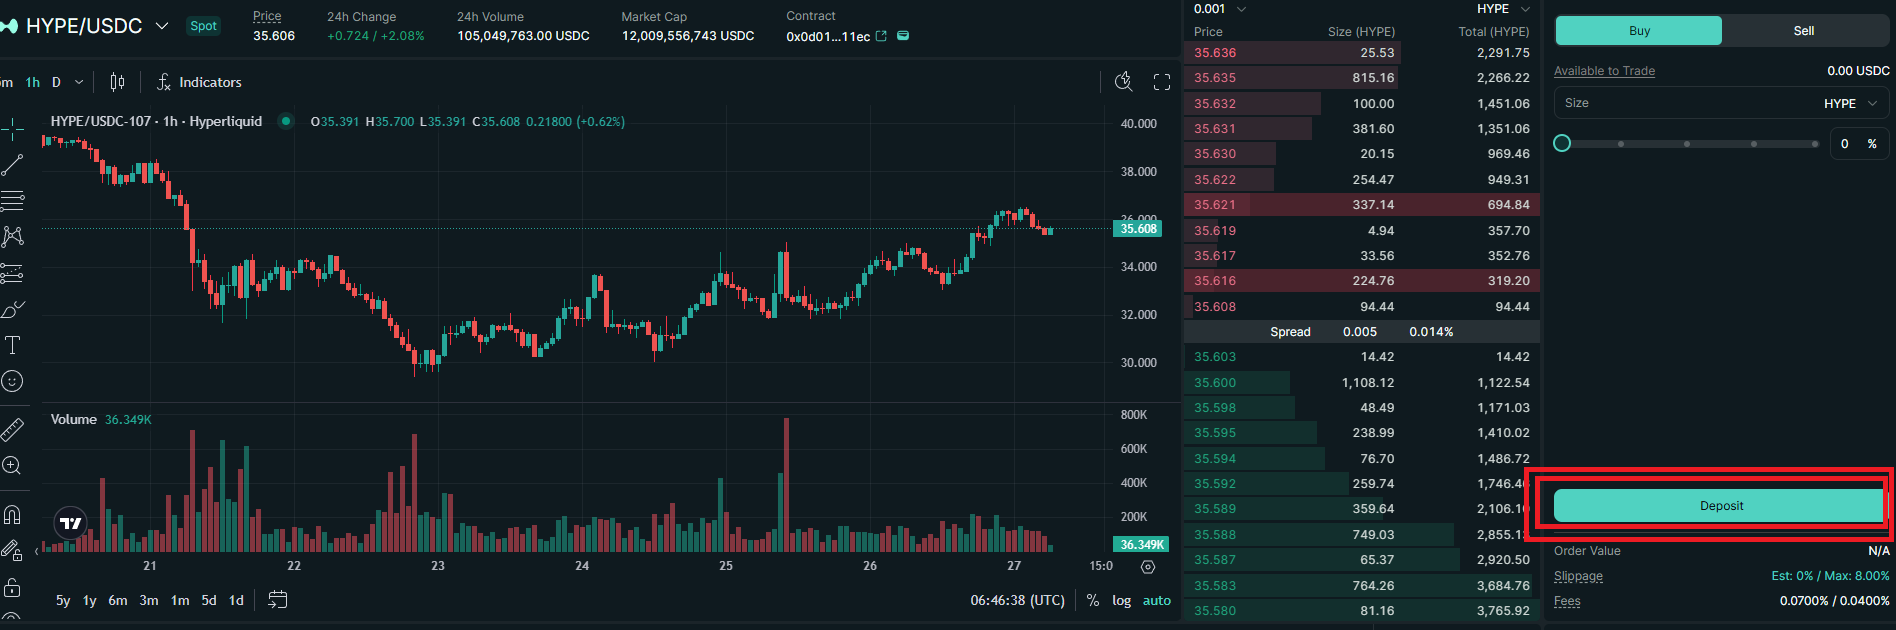The height and width of the screenshot is (630, 1896).
Task: Select the chart pattern drawing tool
Action: point(12,236)
